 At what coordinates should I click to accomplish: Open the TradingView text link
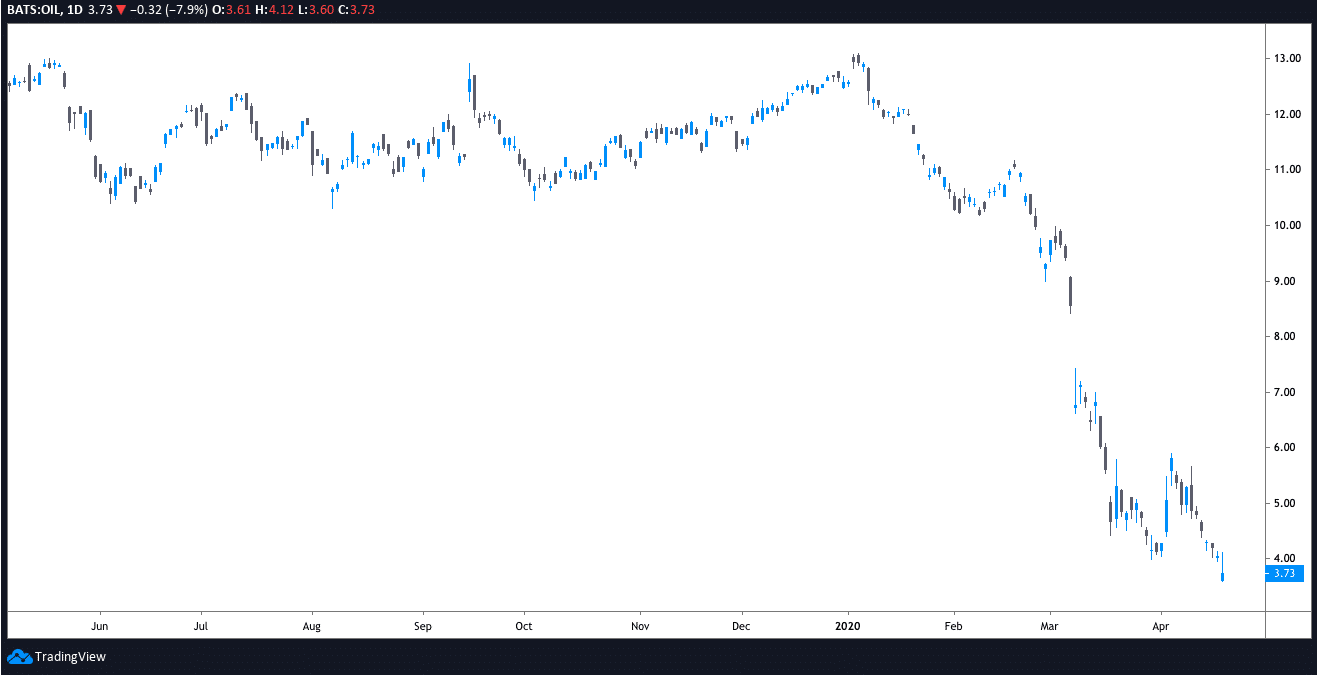tap(70, 657)
